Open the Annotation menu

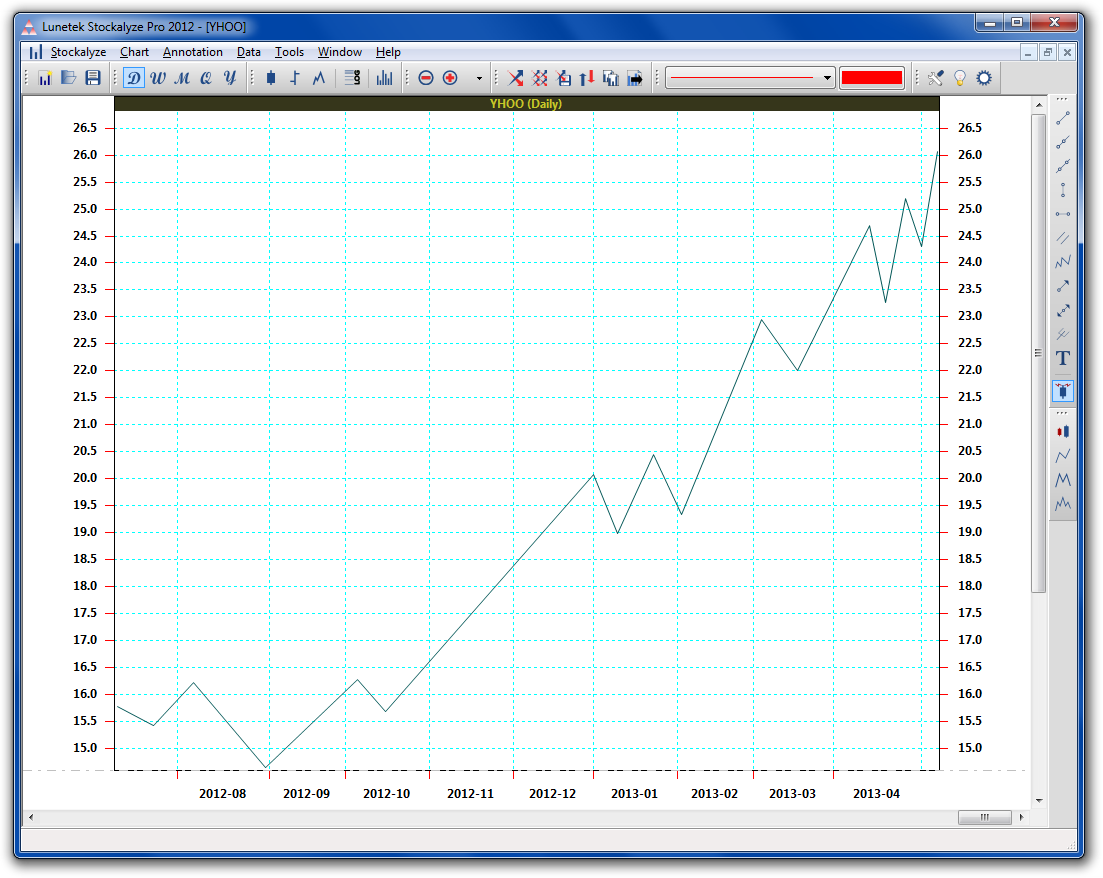pos(193,52)
